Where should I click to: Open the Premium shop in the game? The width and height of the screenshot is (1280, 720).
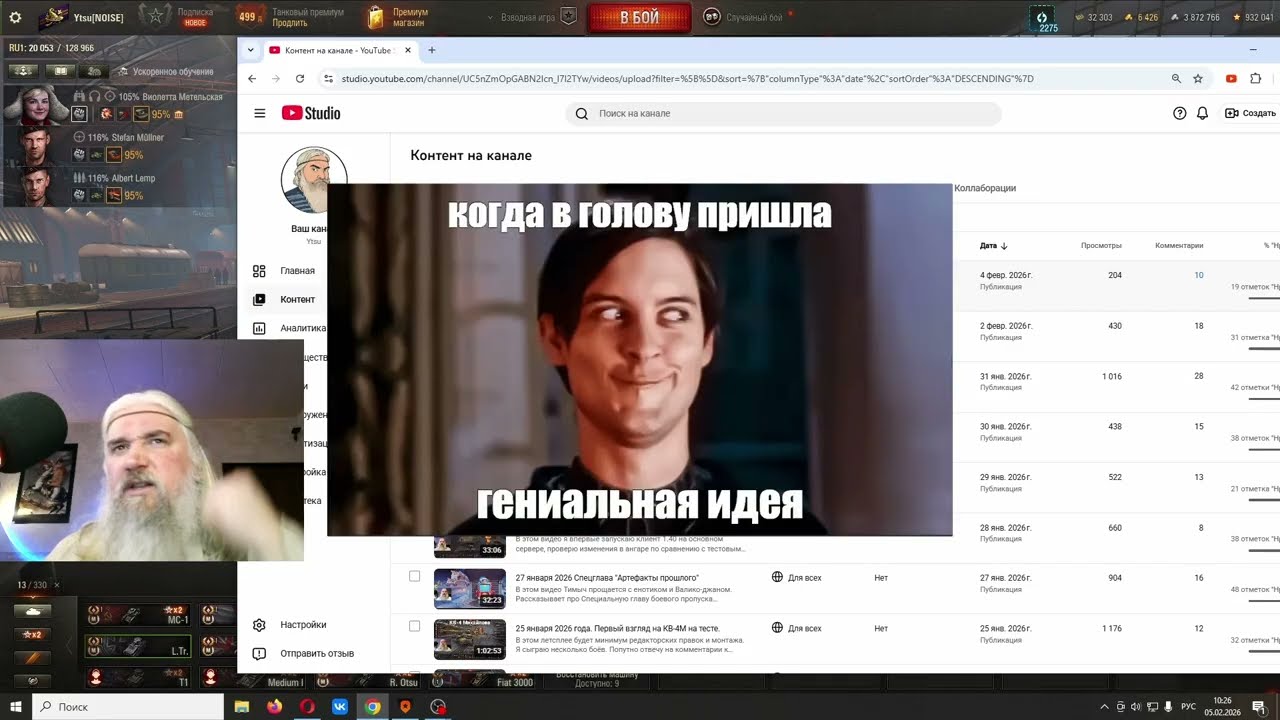tap(398, 17)
